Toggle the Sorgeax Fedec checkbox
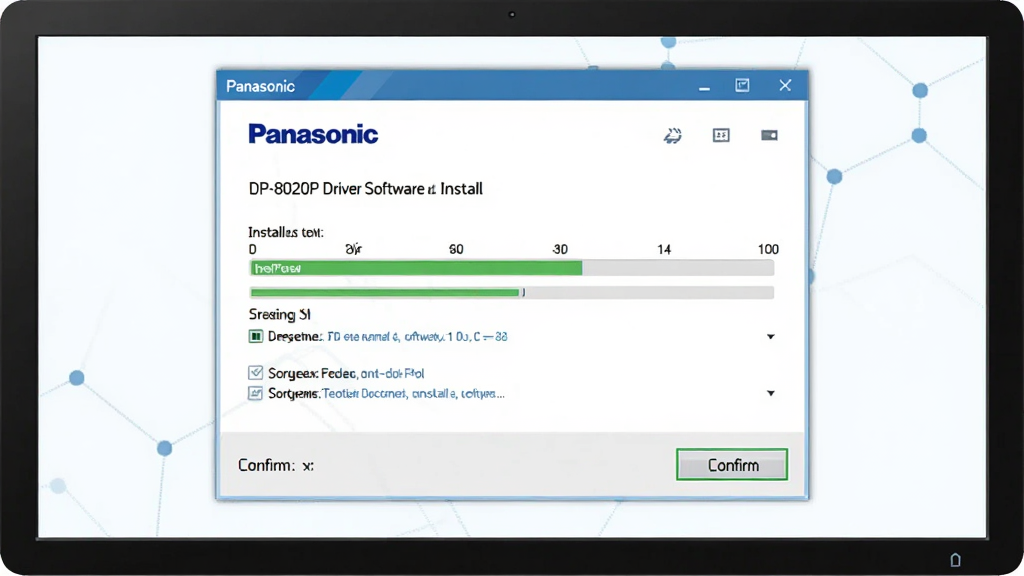Image resolution: width=1024 pixels, height=576 pixels. pos(255,373)
